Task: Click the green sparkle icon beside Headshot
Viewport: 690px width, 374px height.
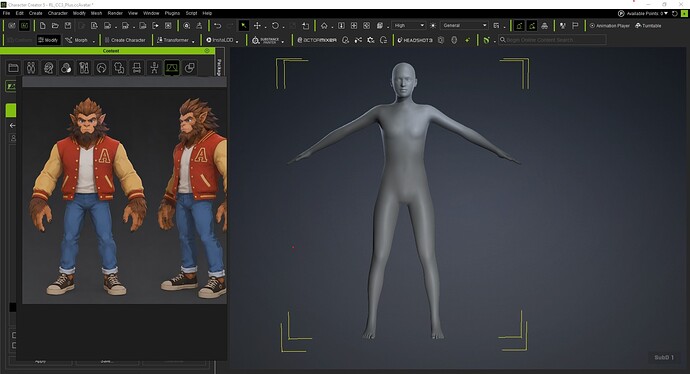Action: click(467, 40)
